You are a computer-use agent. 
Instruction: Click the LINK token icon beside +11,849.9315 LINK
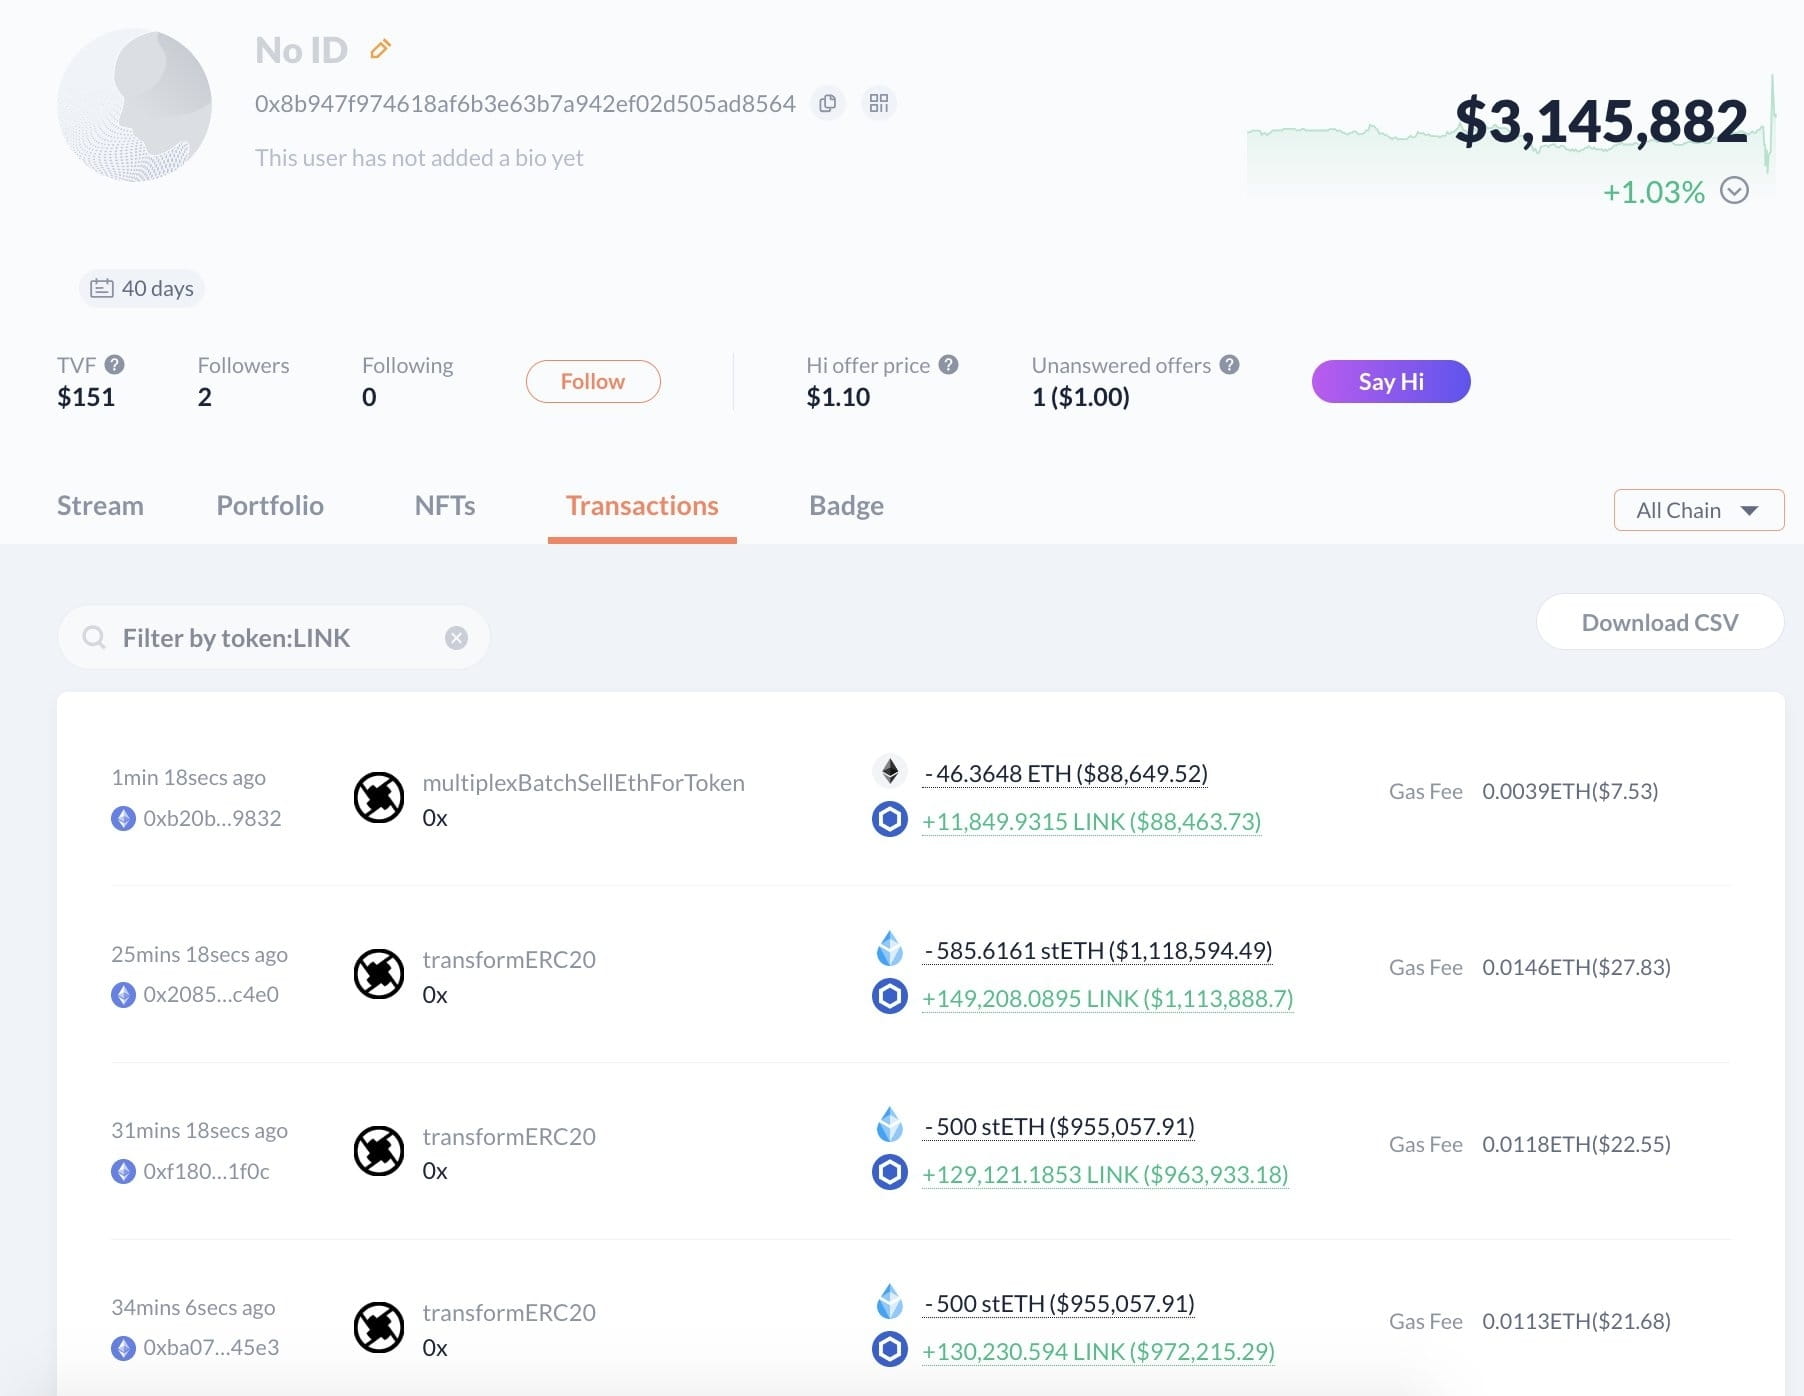pos(890,819)
